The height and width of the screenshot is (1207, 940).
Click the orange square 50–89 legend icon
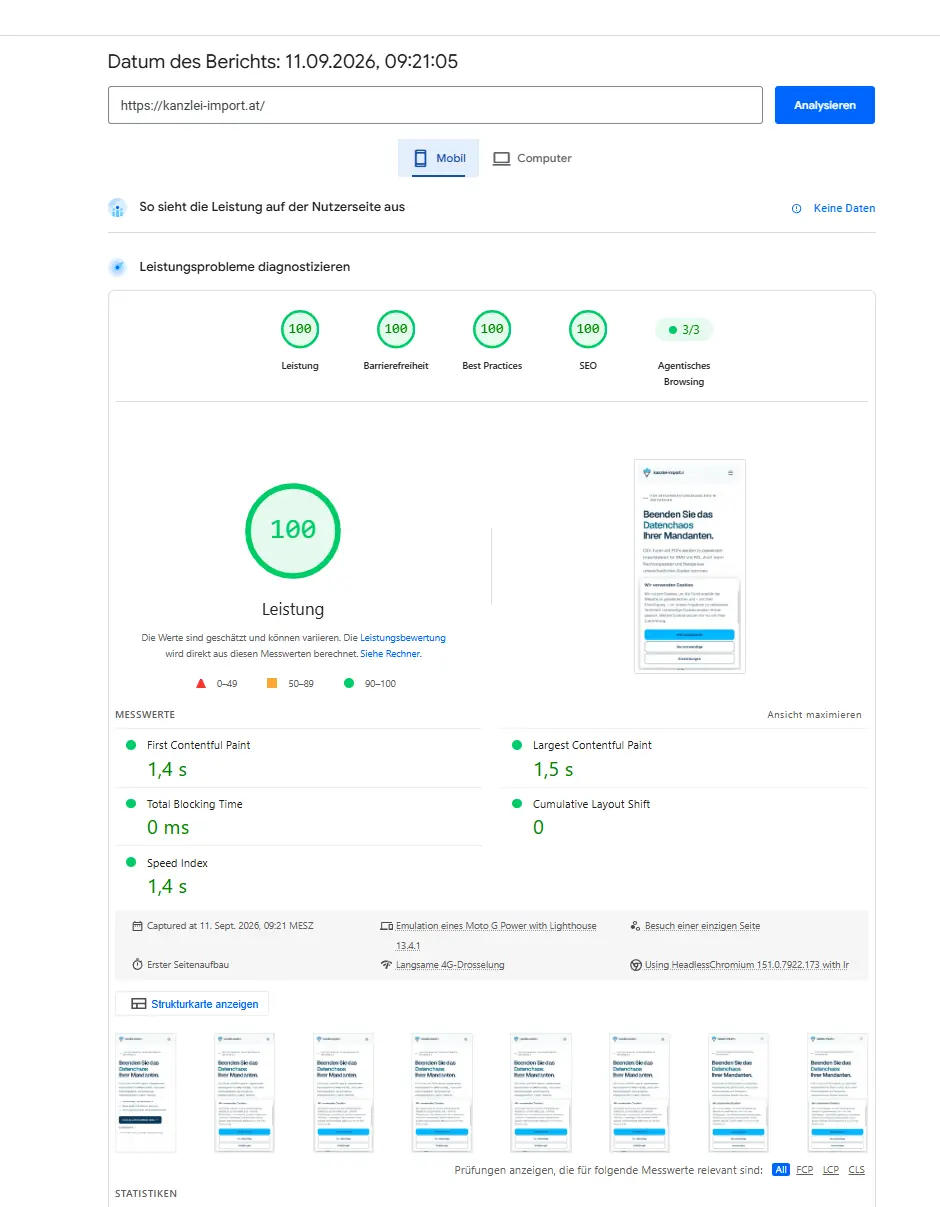272,683
